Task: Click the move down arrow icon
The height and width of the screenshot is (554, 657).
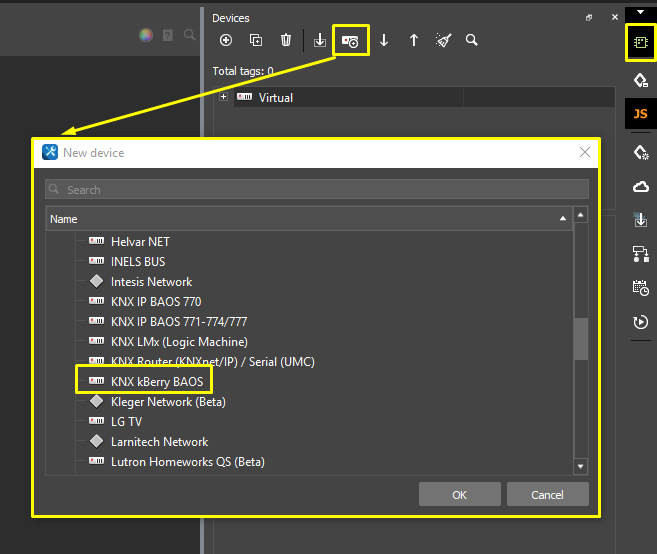Action: coord(384,41)
